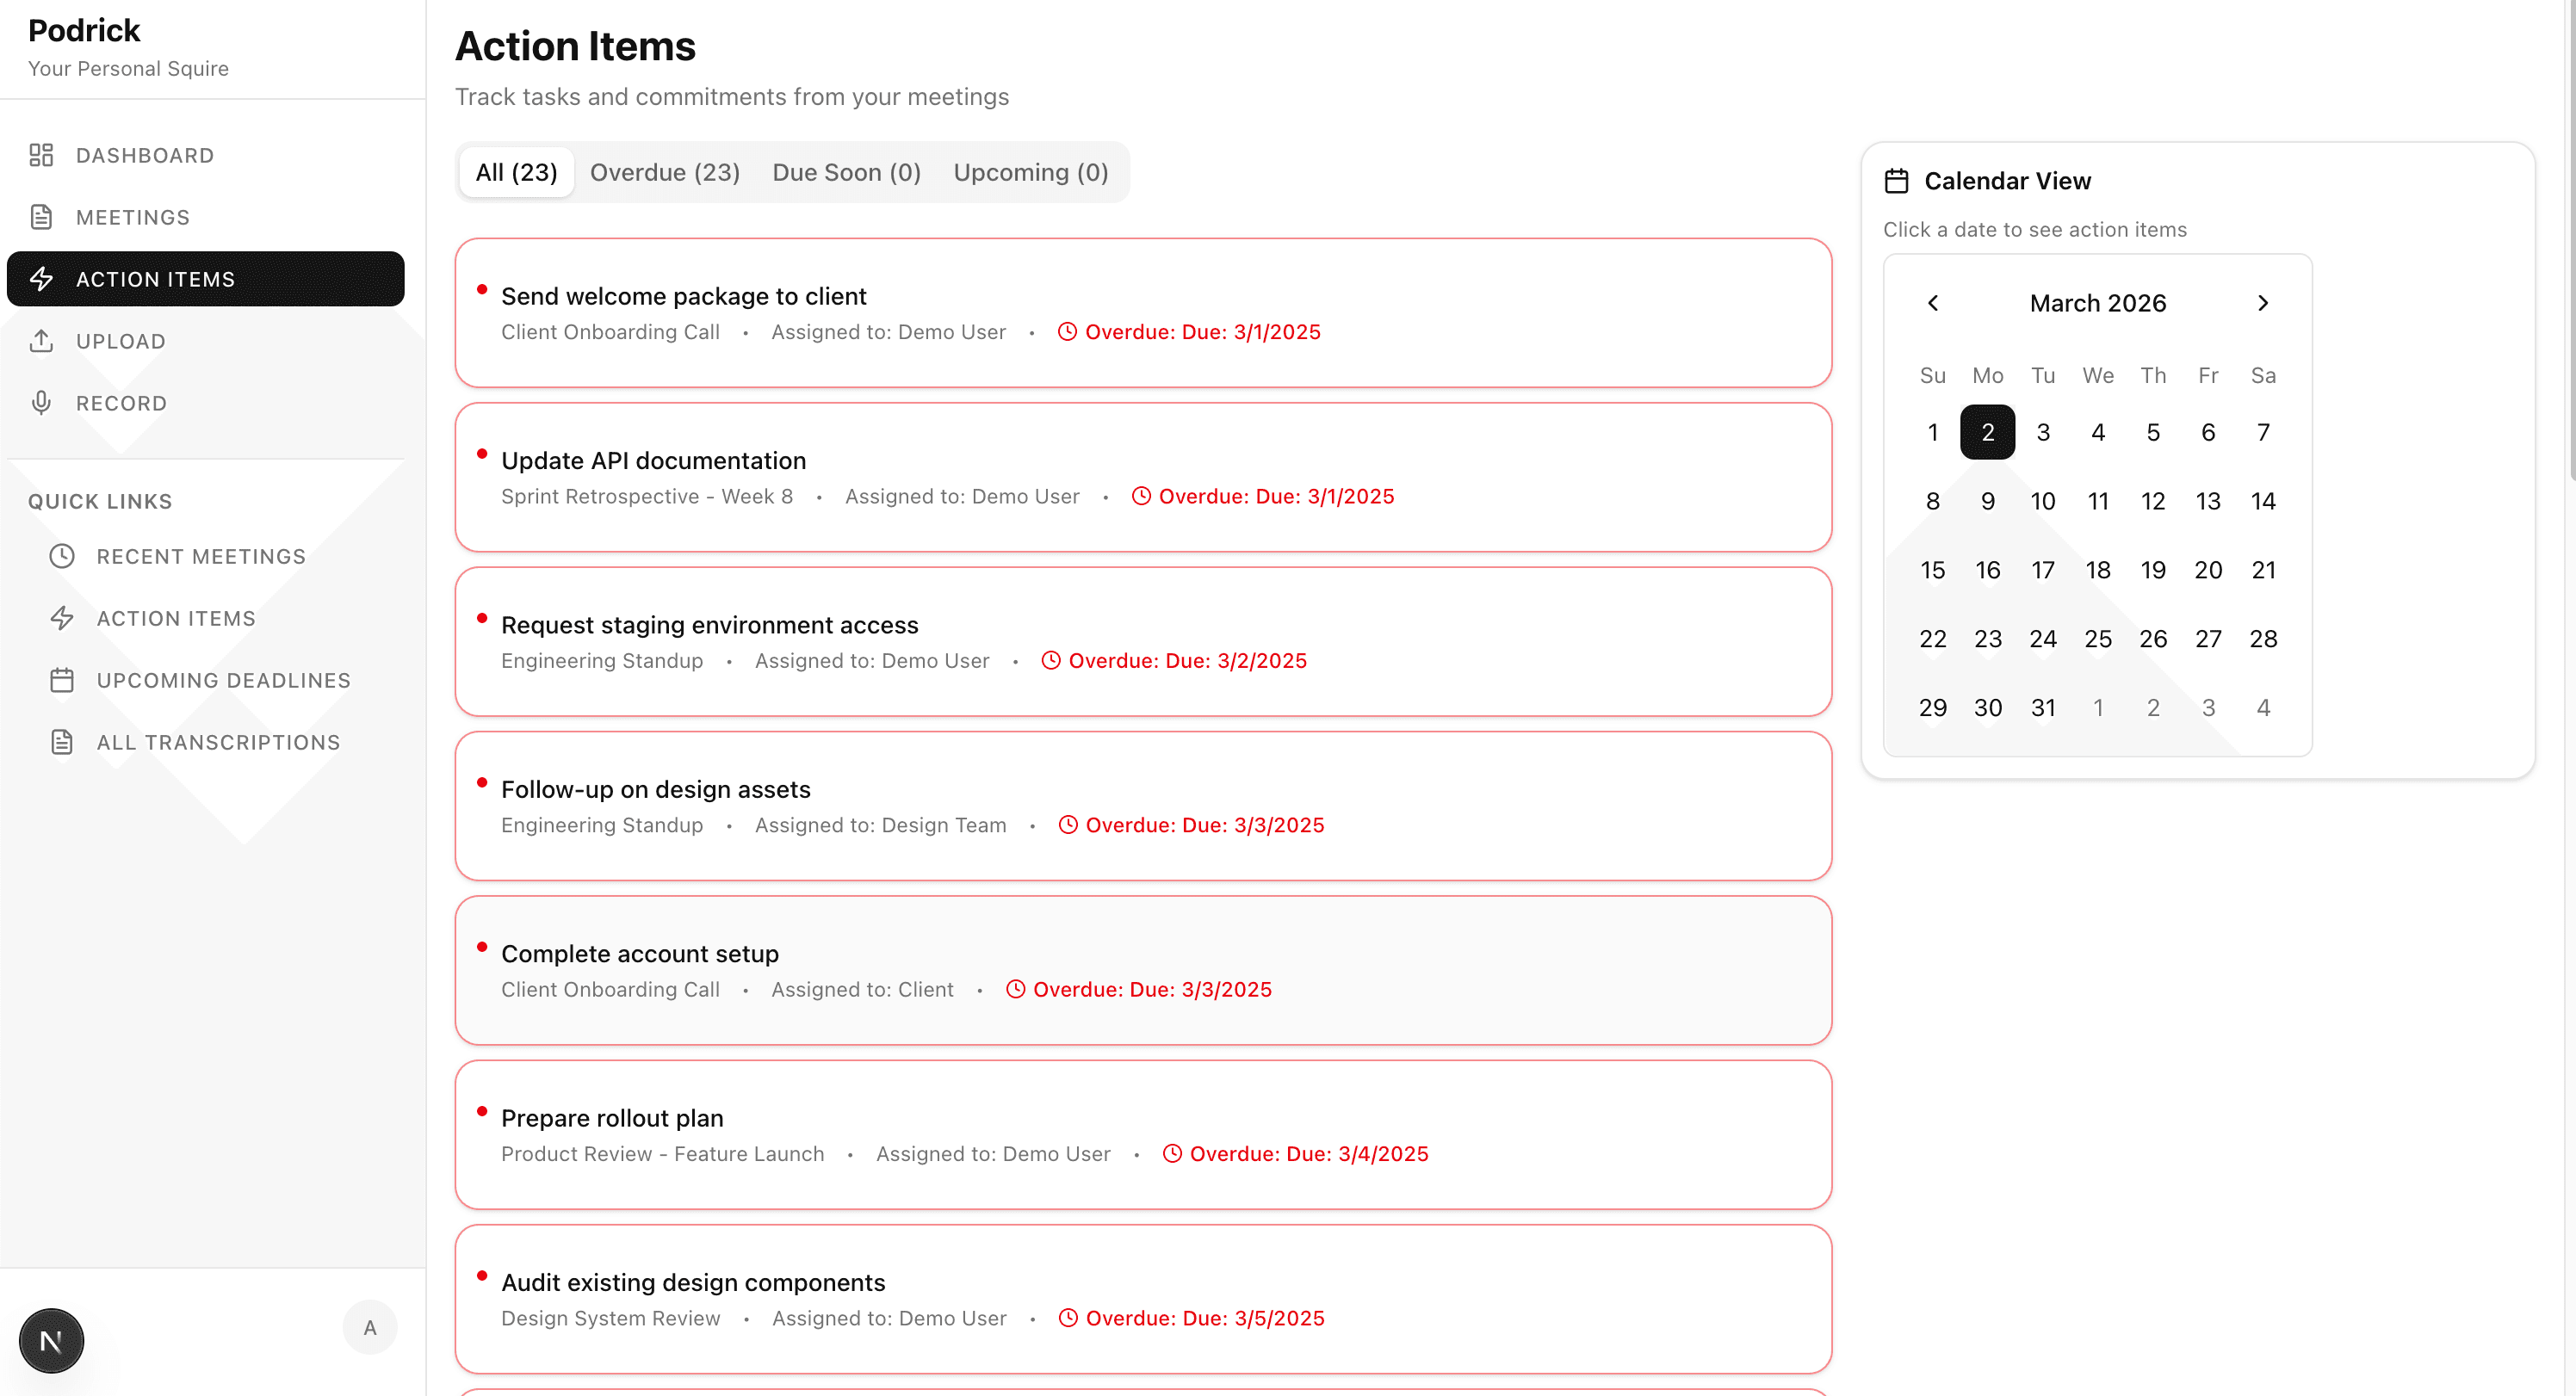Screen dimensions: 2576x1396
Task: Click the A button in the sidebar footer
Action: [x=370, y=1327]
